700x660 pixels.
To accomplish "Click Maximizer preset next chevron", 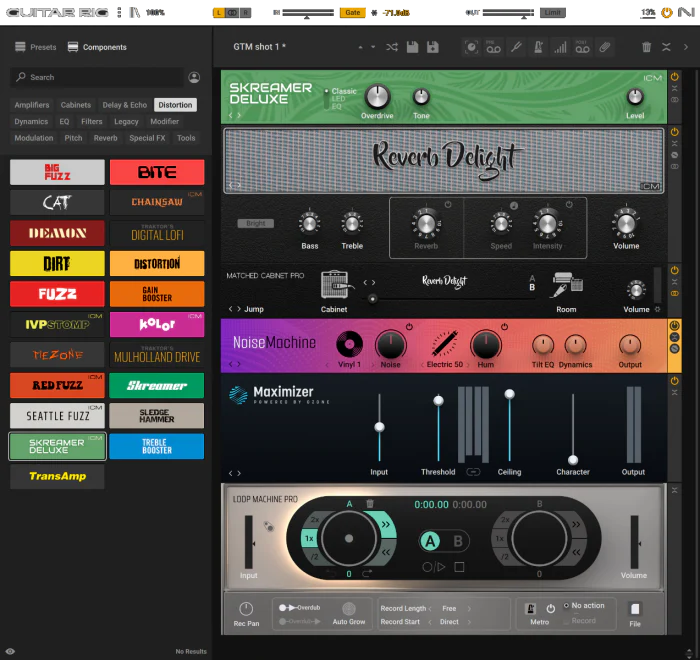I will tap(239, 473).
